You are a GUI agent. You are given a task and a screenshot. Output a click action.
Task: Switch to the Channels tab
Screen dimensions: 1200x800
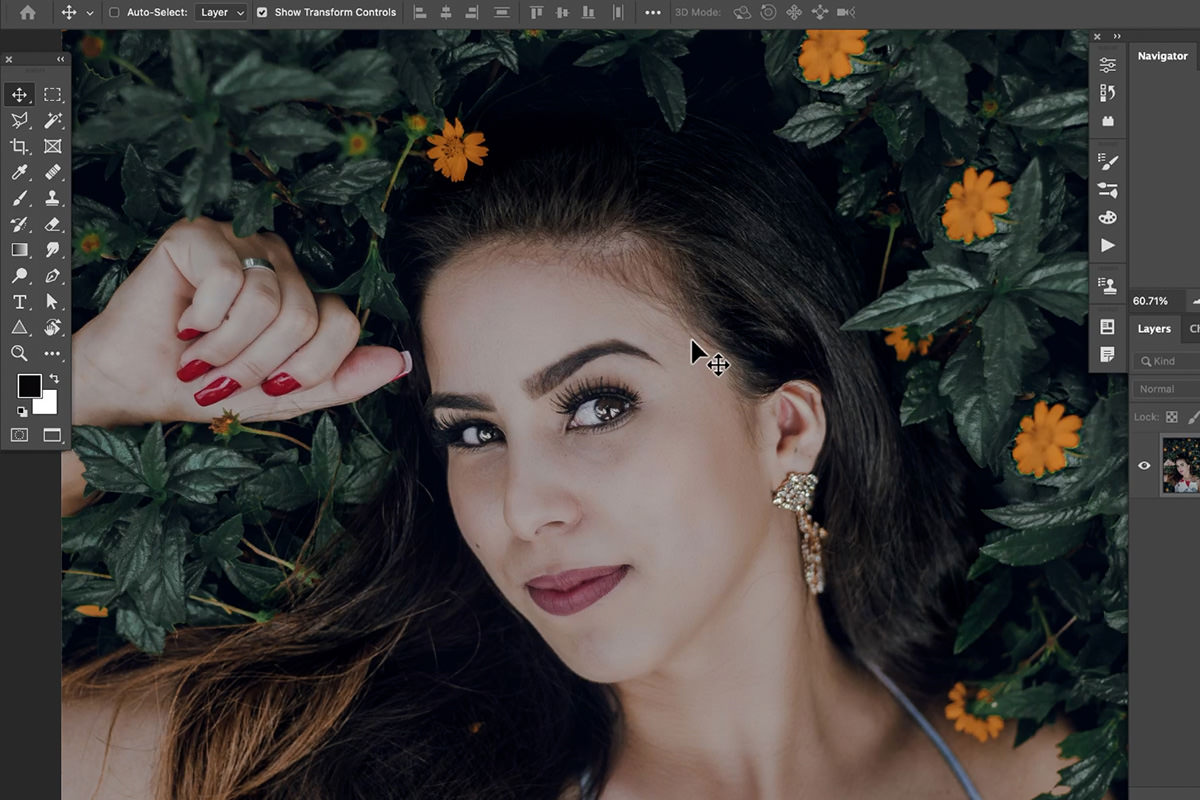pos(1196,328)
